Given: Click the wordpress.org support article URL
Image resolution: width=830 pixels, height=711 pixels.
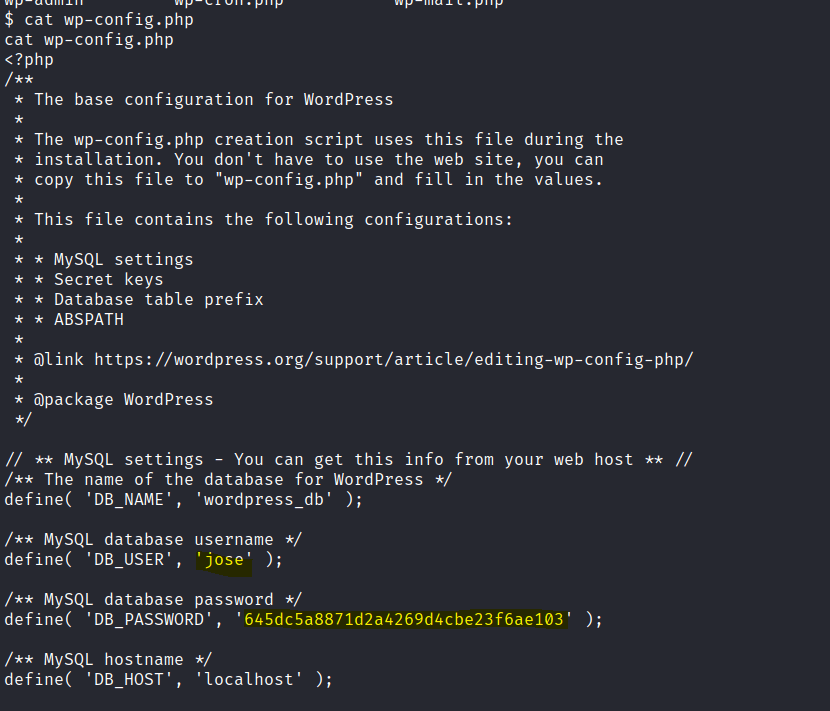Looking at the screenshot, I should click(393, 359).
